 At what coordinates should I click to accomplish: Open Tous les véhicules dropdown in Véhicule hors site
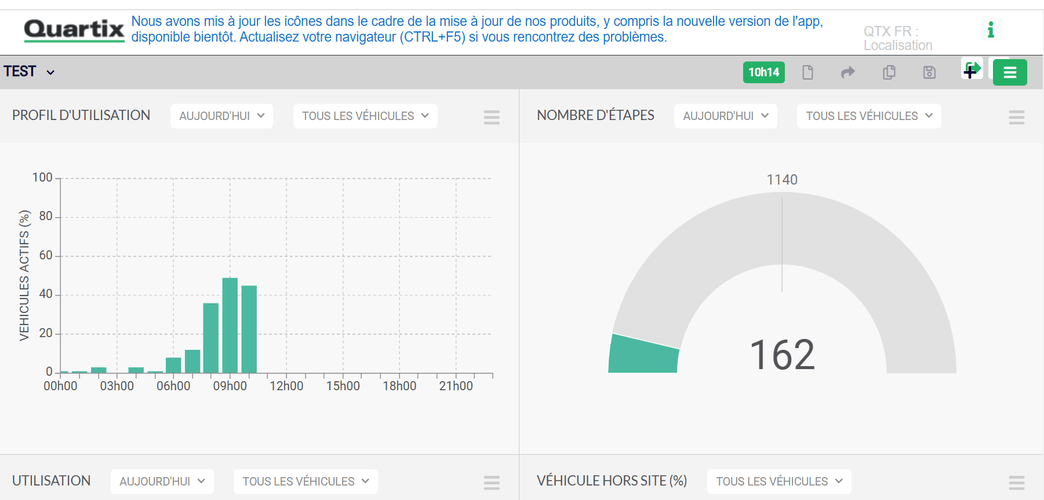click(778, 481)
